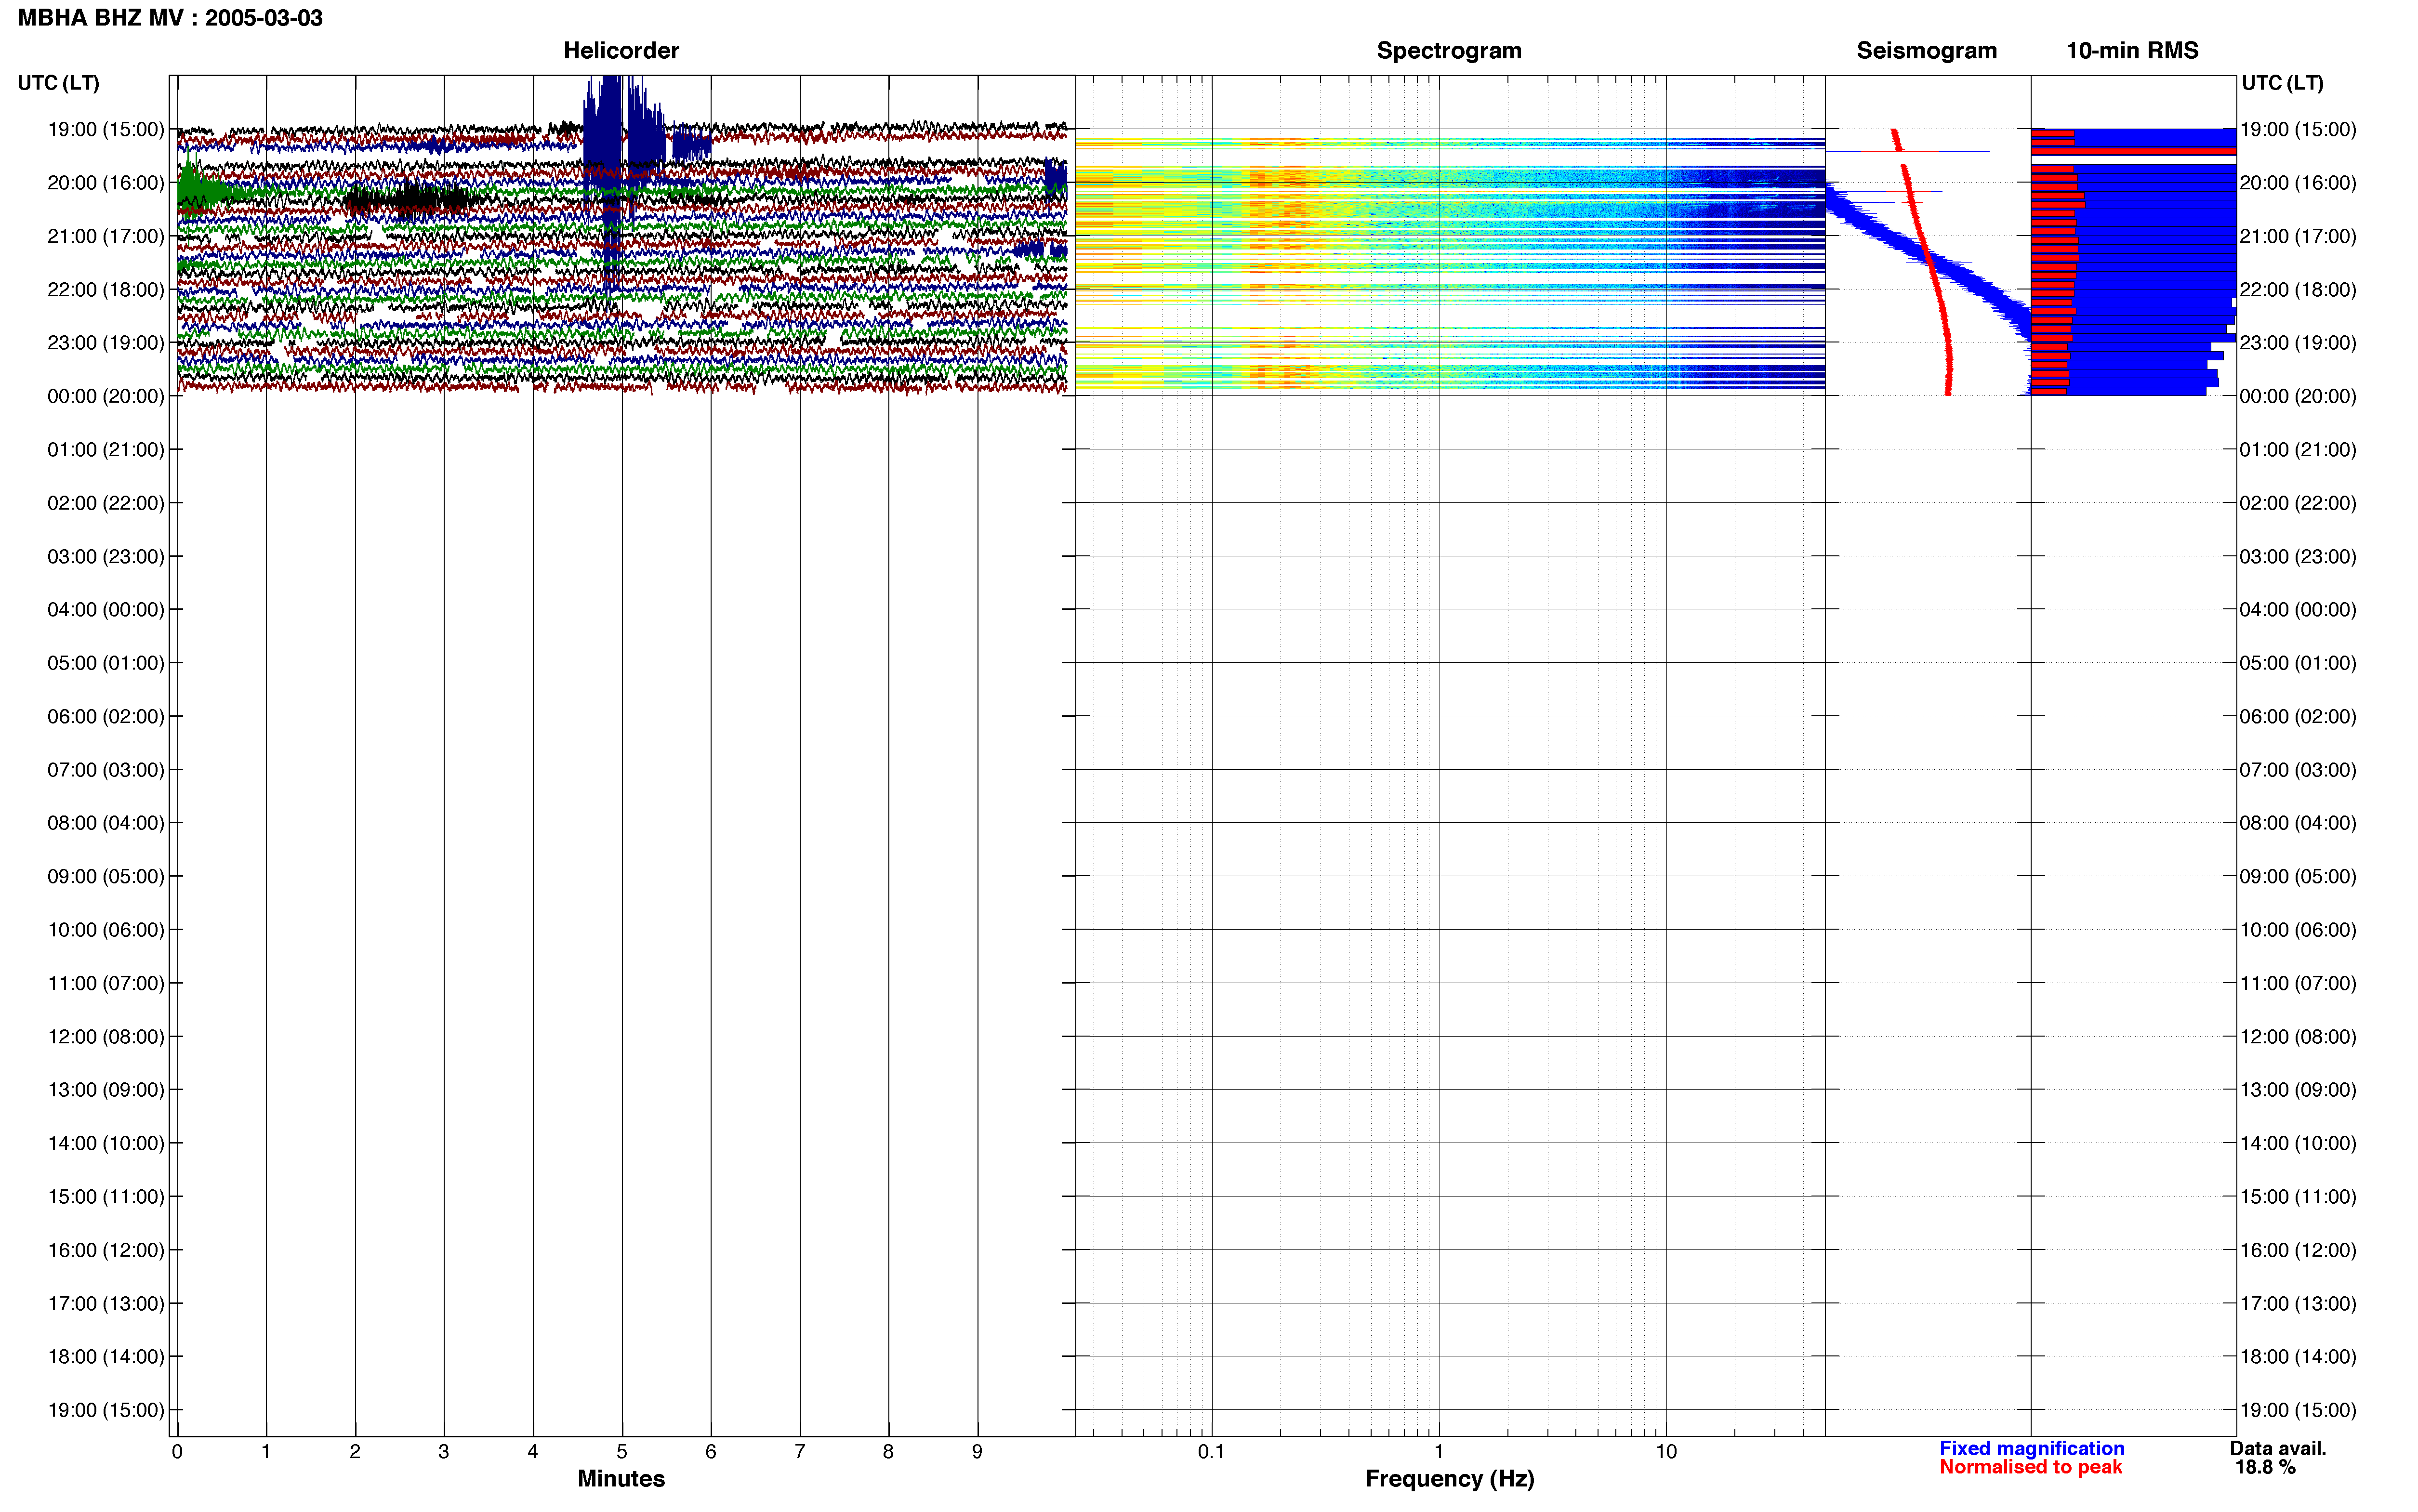Click the red 'Normalised to peak' legend text
Image resolution: width=2418 pixels, height=1512 pixels.
(2030, 1467)
